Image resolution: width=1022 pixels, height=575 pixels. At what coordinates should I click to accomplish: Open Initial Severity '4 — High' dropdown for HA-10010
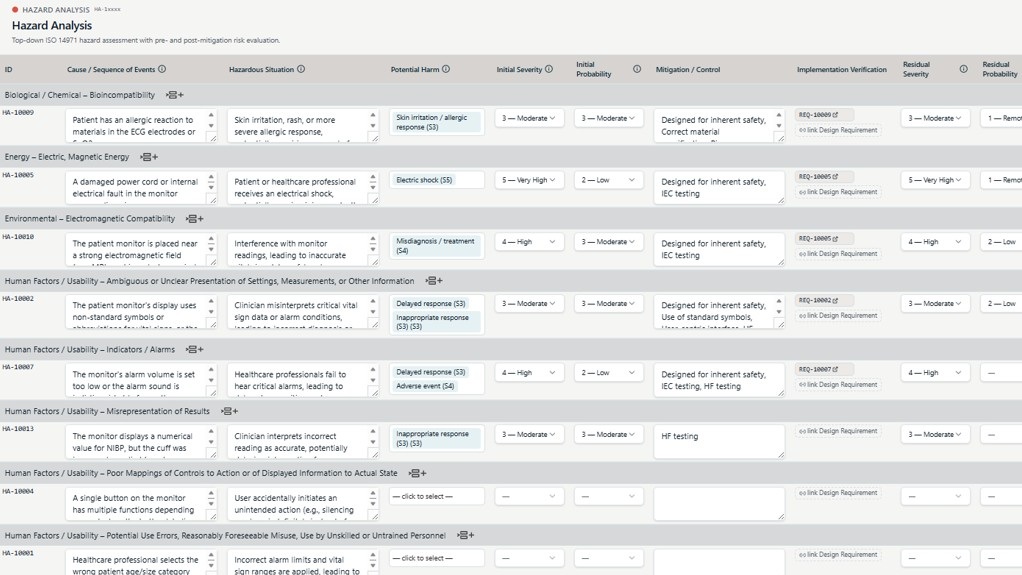529,242
